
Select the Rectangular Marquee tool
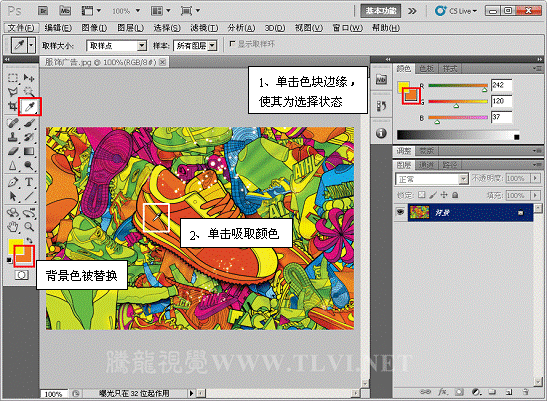[x=13, y=77]
